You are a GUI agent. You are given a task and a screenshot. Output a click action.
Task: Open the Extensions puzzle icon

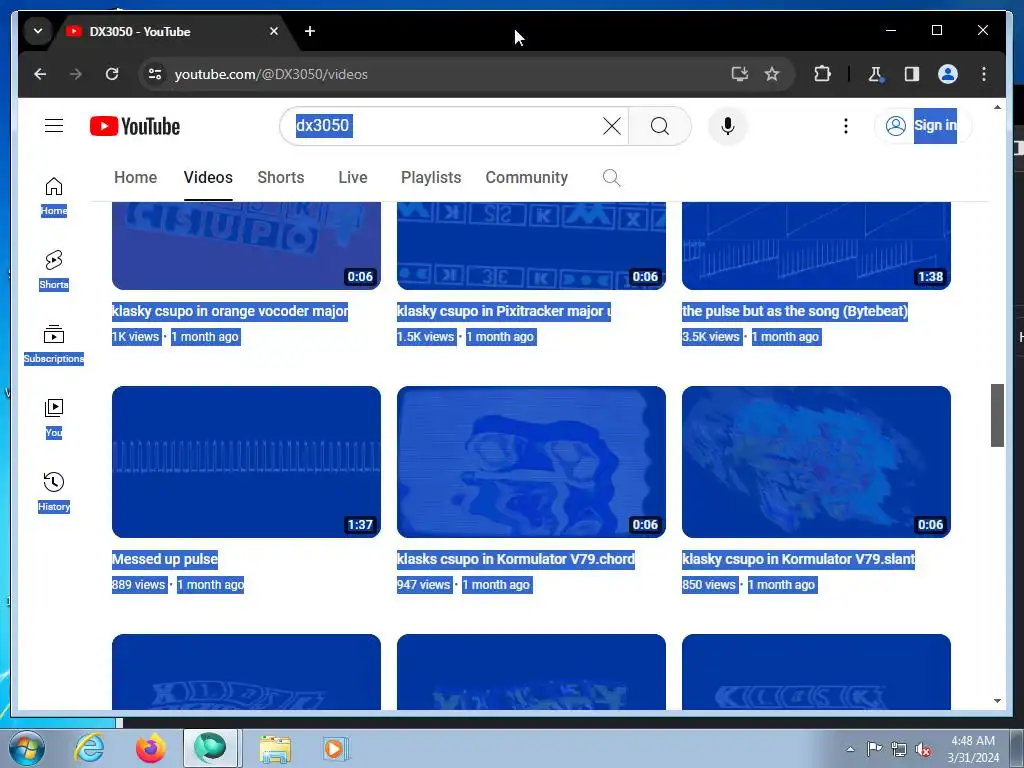click(822, 74)
